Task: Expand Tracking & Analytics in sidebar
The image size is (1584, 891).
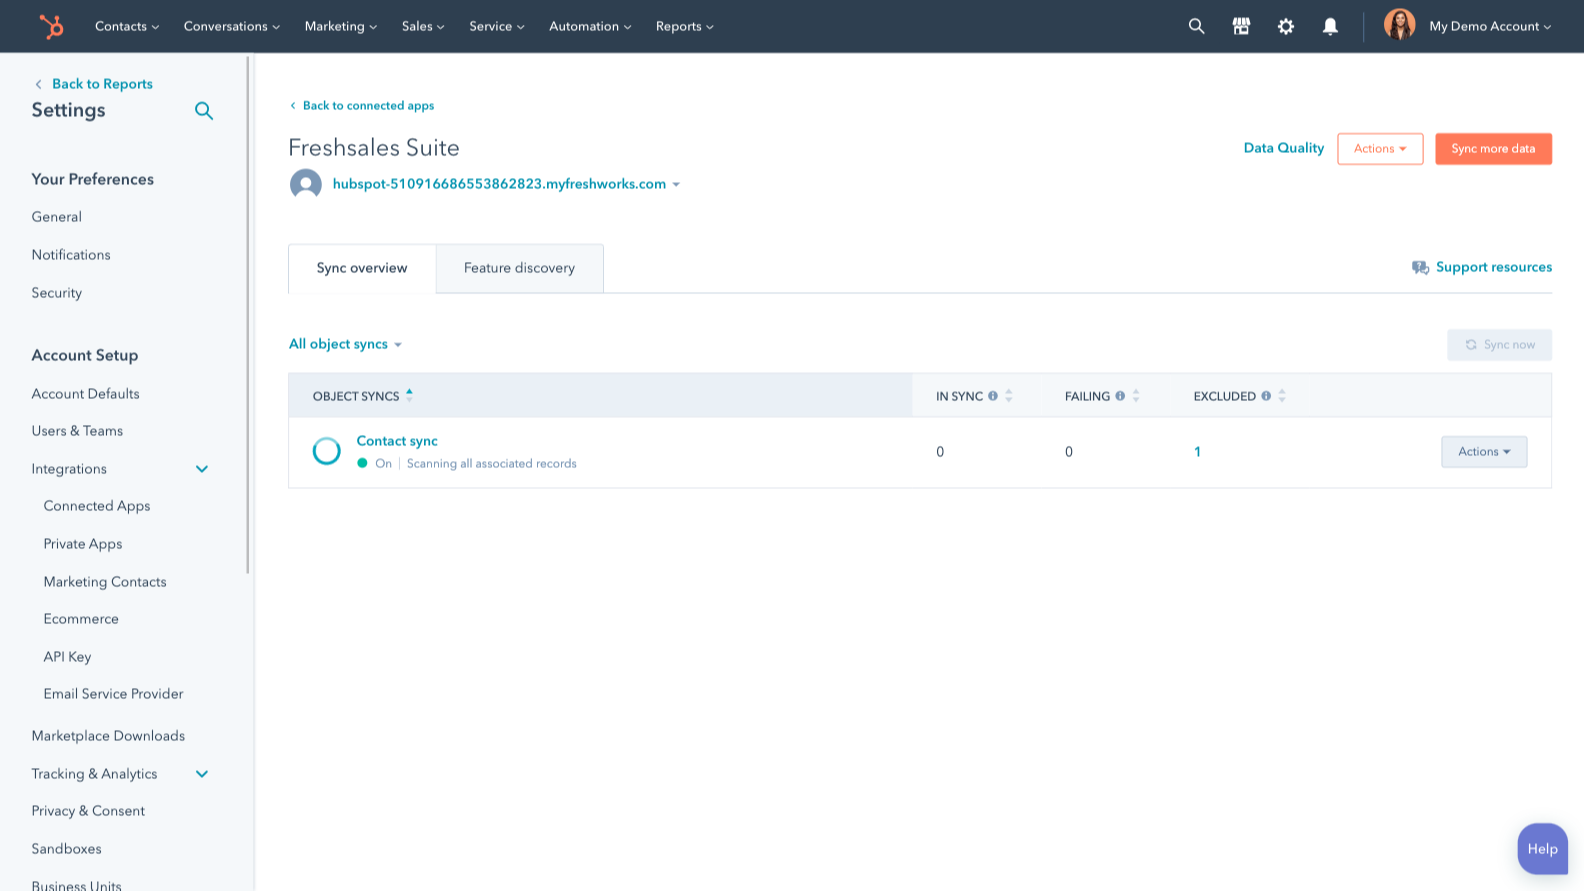Action: coord(202,774)
